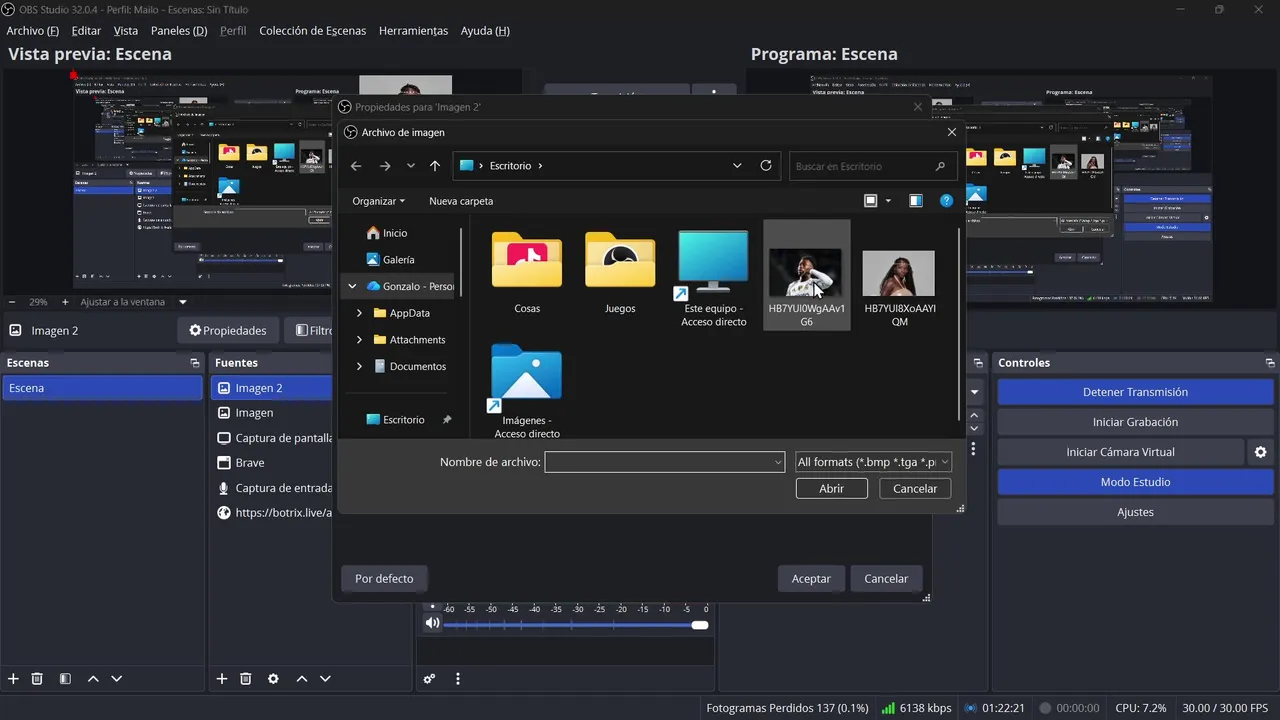
Task: Open the view options dropdown arrow
Action: tap(888, 201)
